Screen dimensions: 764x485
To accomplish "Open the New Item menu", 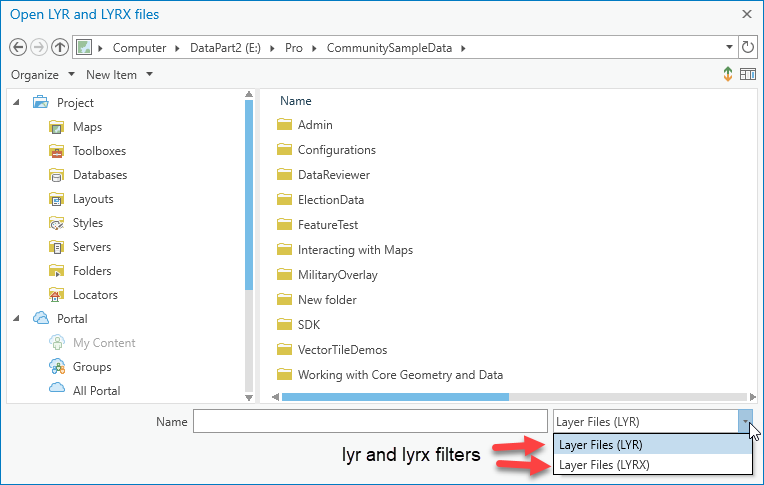I will [119, 75].
